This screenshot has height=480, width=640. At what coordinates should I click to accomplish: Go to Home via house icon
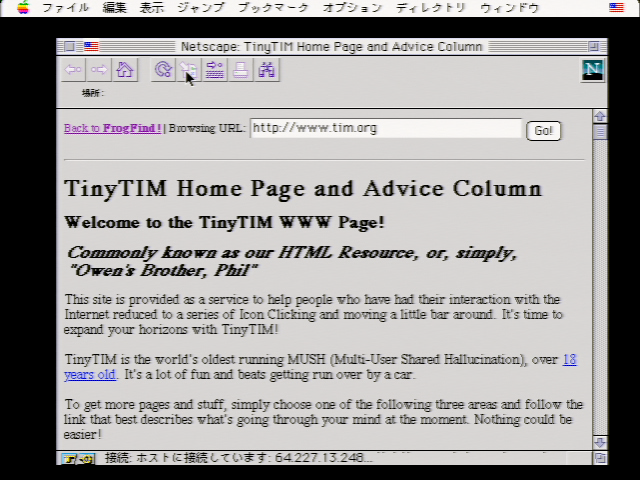tap(125, 70)
